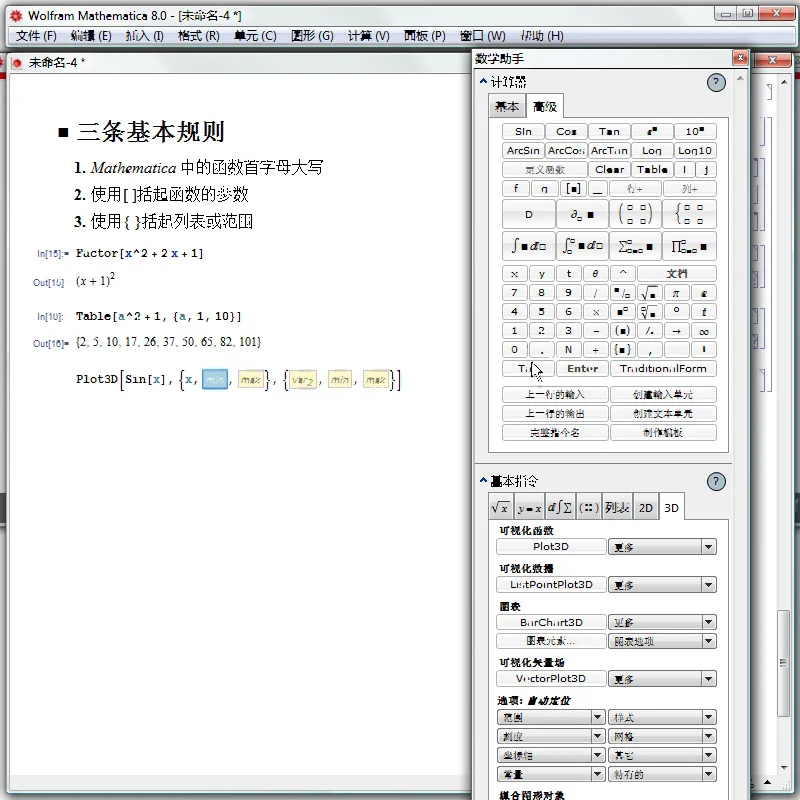Click the replace-all /. key

point(649,331)
